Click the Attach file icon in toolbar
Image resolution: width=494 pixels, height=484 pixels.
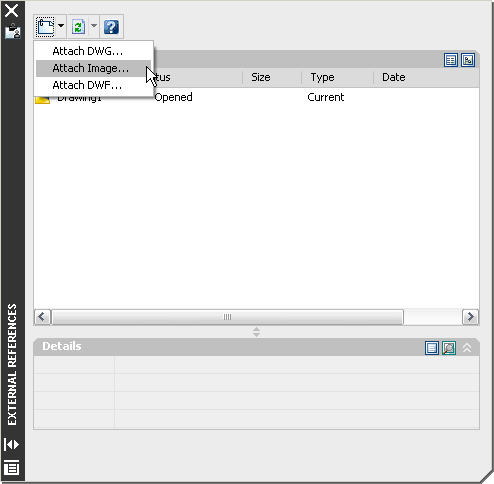coord(46,27)
